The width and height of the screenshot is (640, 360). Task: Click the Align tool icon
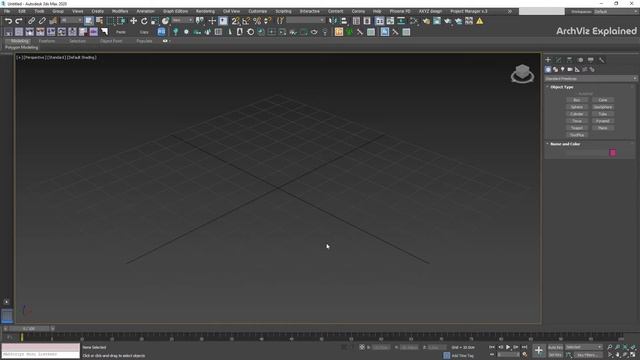click(344, 21)
